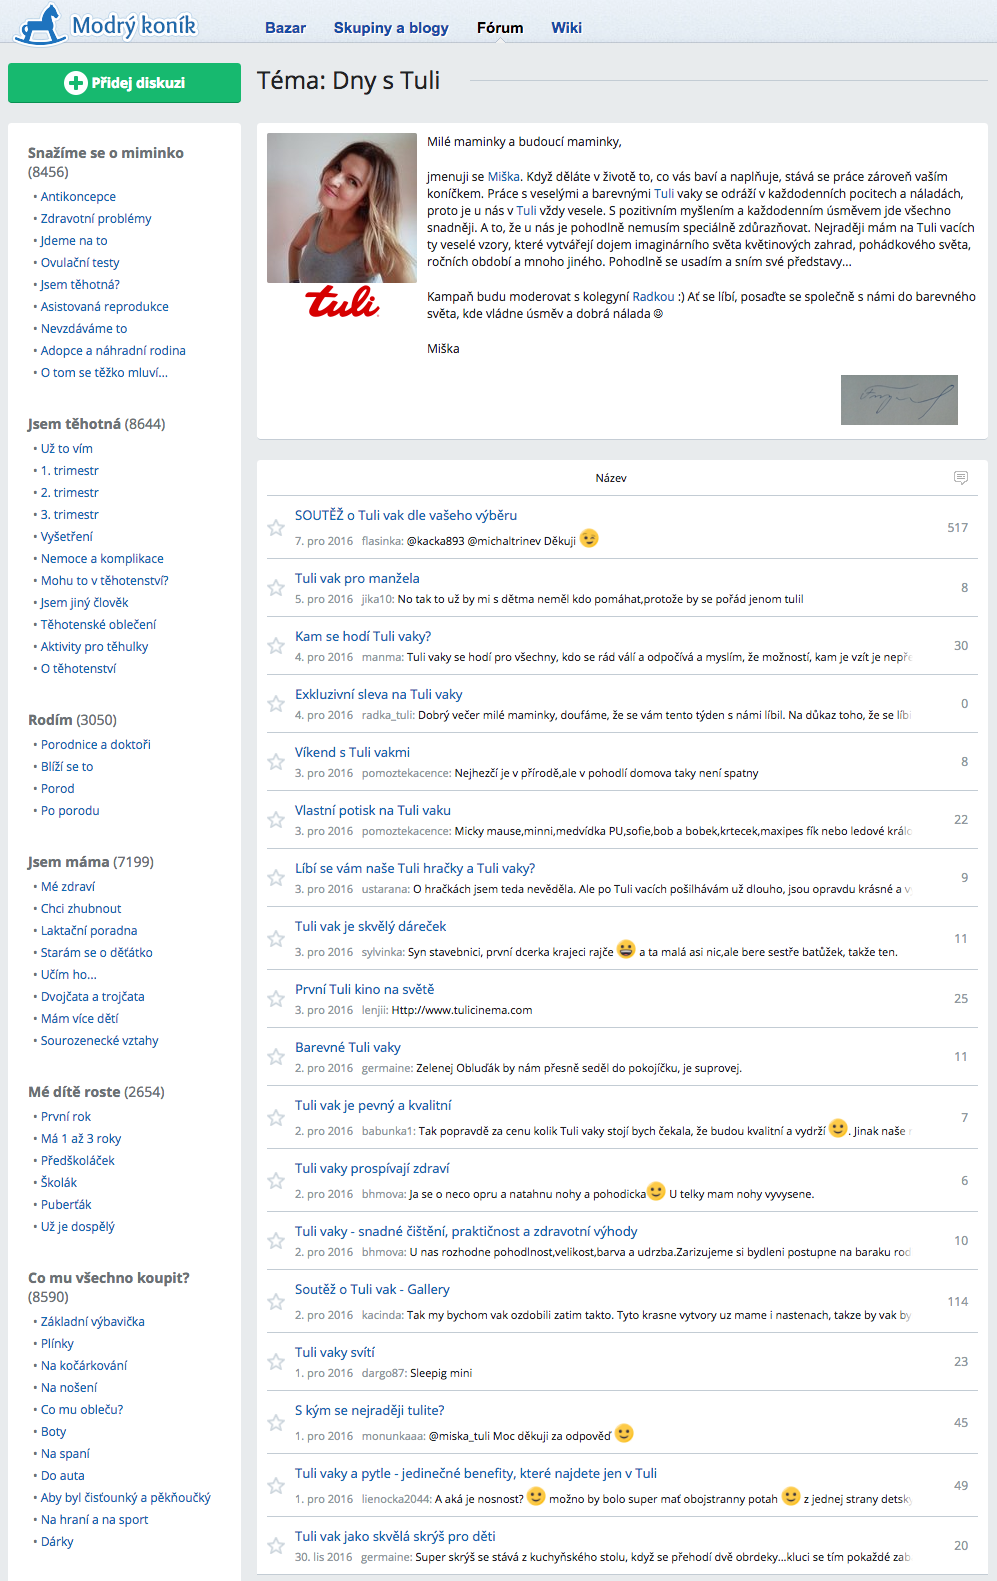Open the Antikoncepce forum section
The image size is (997, 1581).
tap(78, 197)
